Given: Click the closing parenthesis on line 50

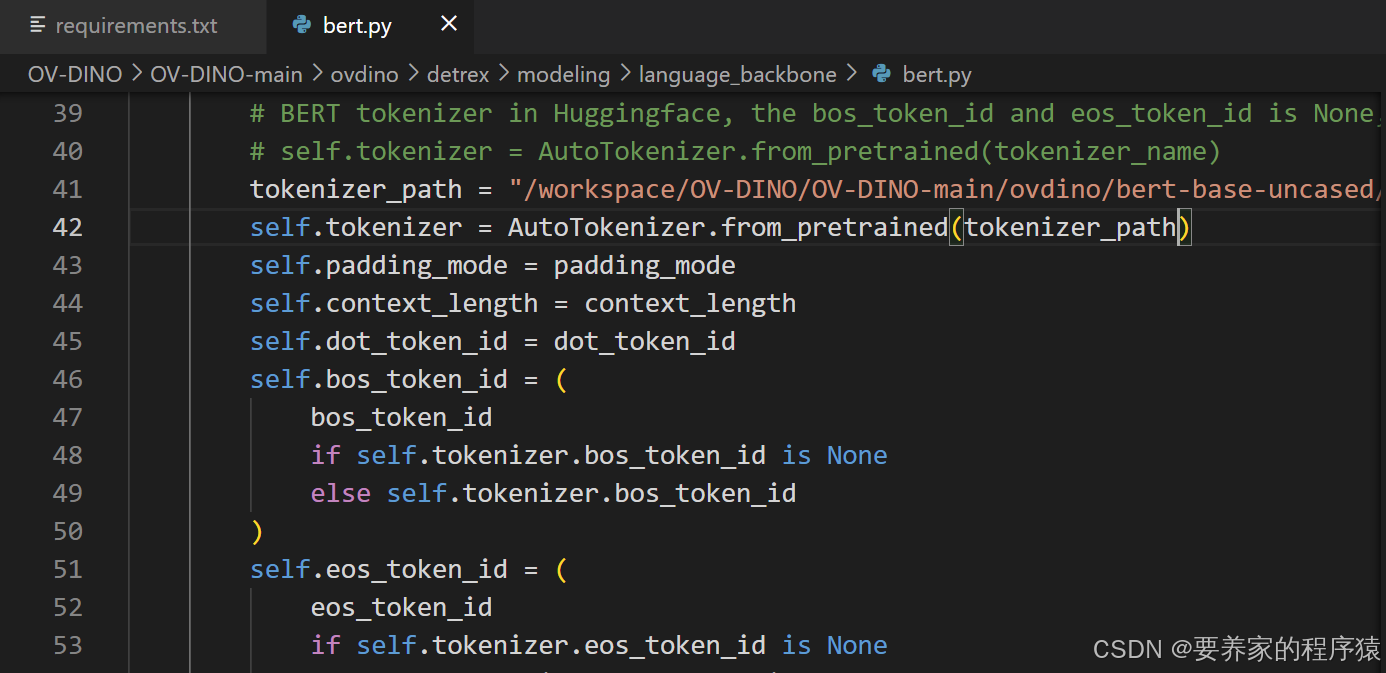Looking at the screenshot, I should point(257,532).
